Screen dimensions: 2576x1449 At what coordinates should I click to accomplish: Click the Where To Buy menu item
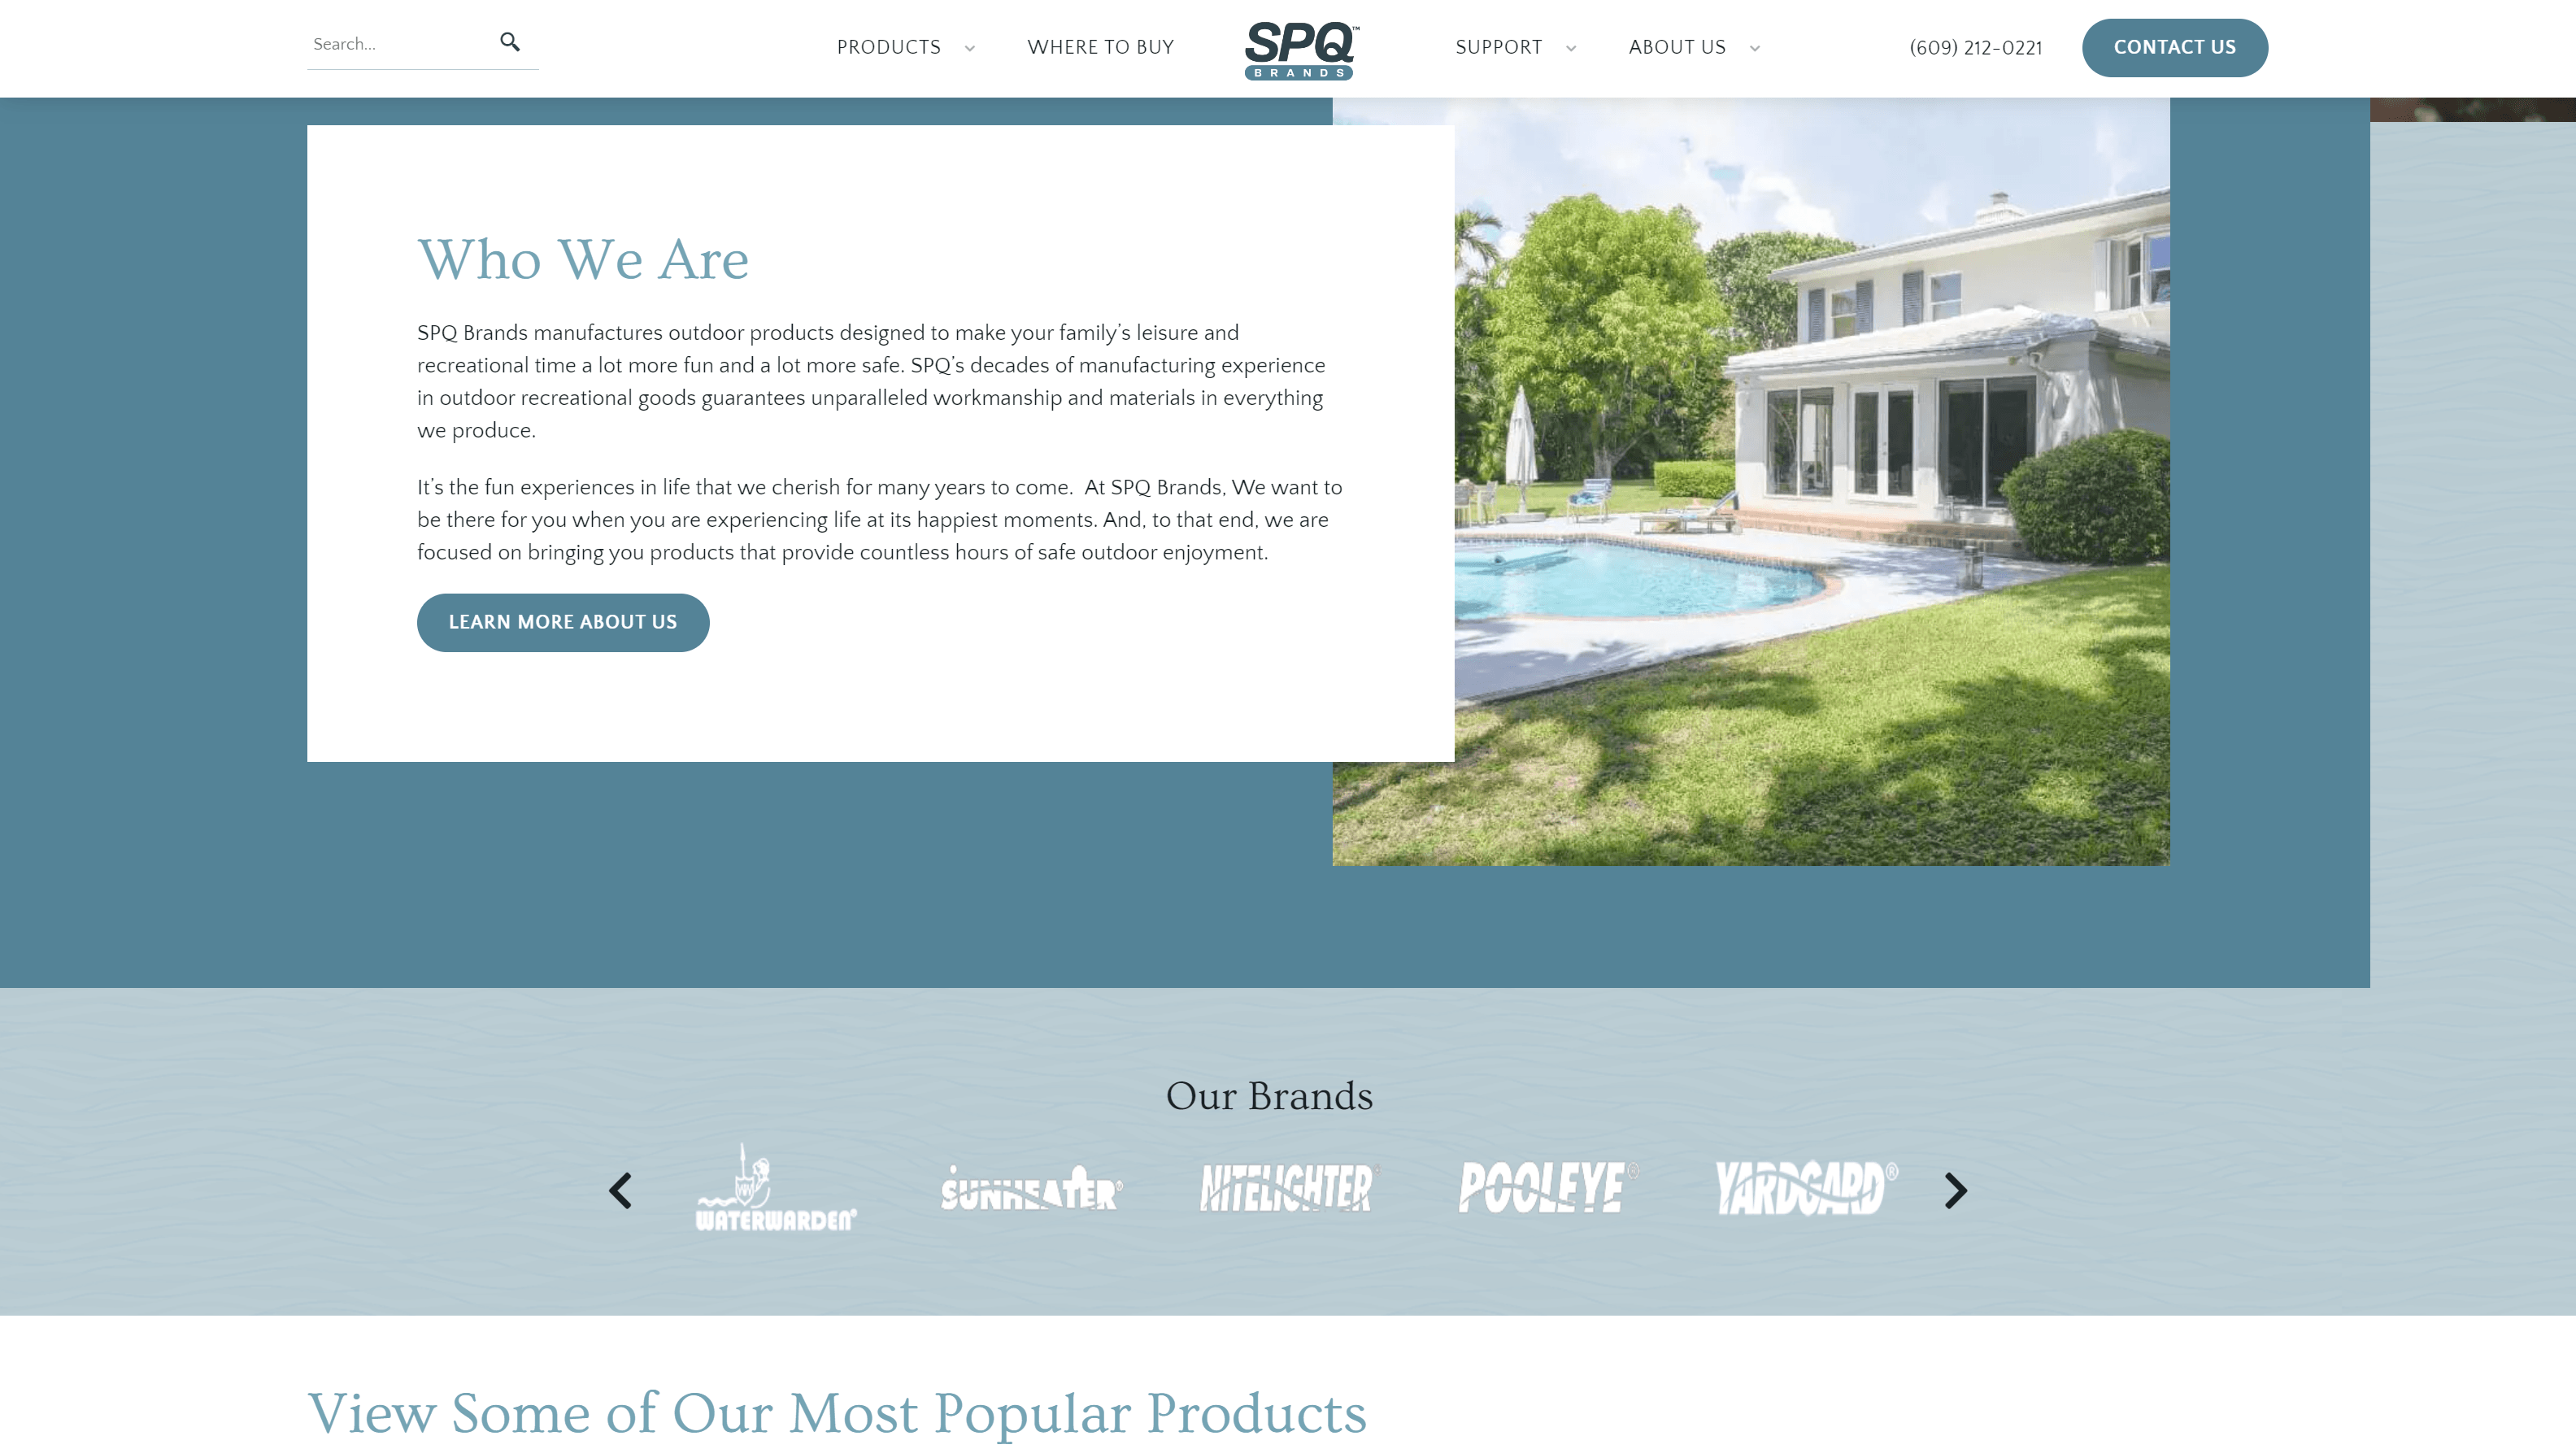coord(1099,48)
